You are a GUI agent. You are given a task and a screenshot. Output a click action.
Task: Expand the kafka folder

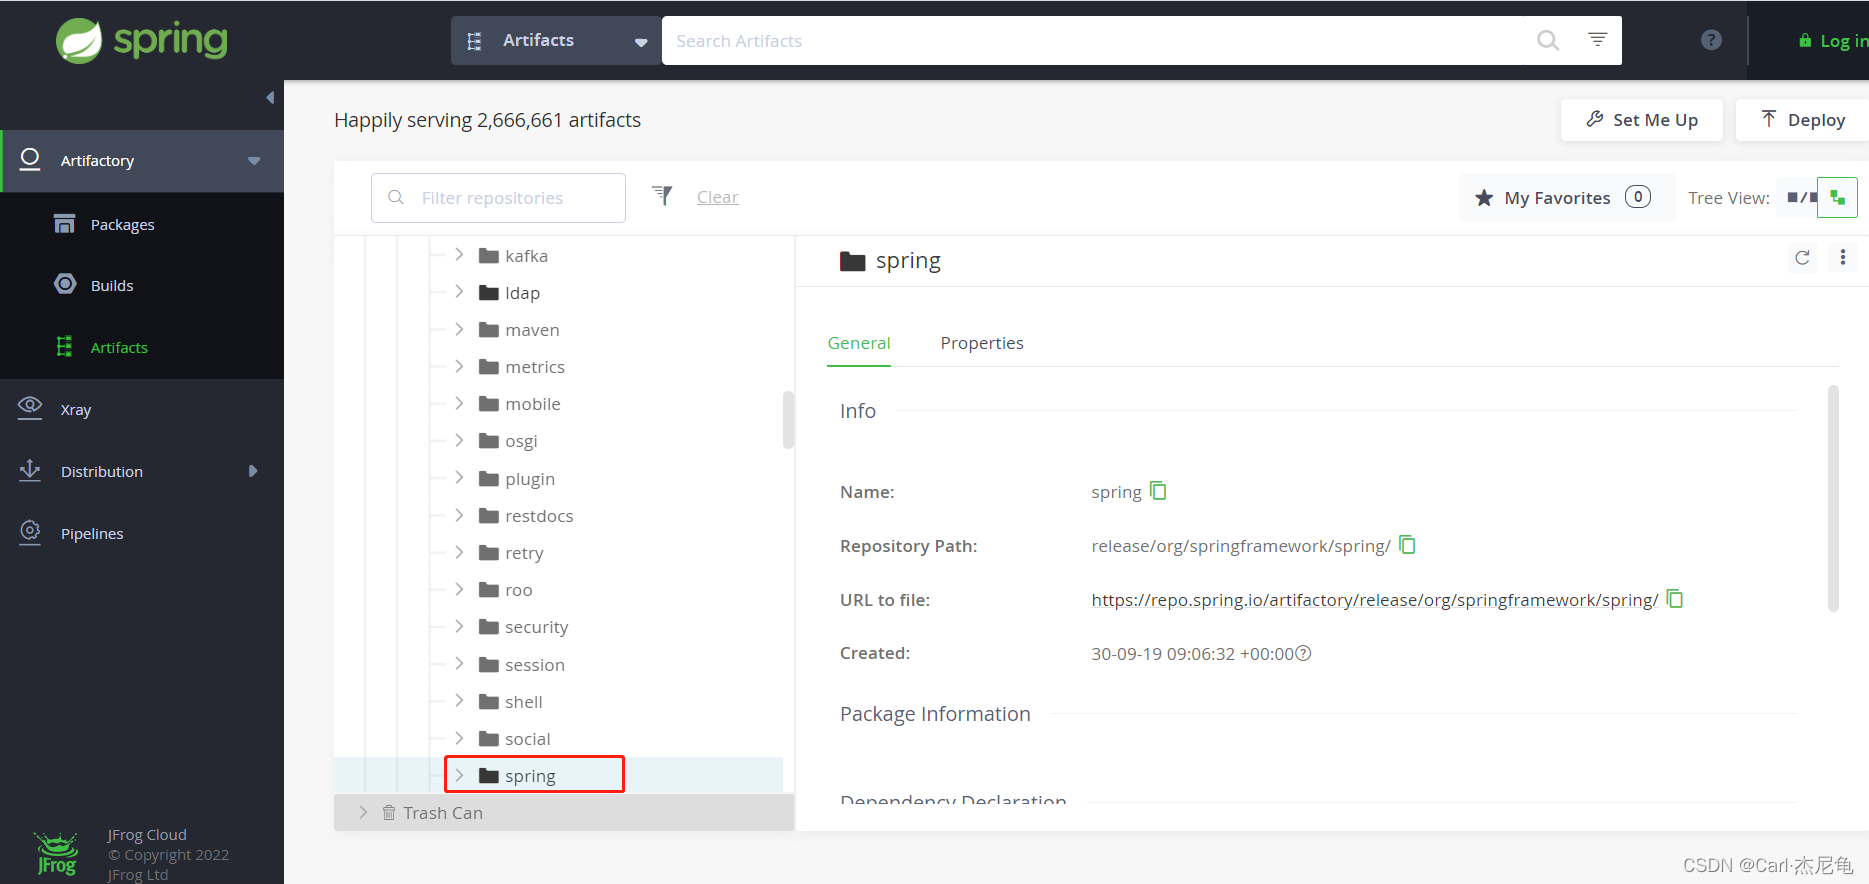click(x=459, y=255)
